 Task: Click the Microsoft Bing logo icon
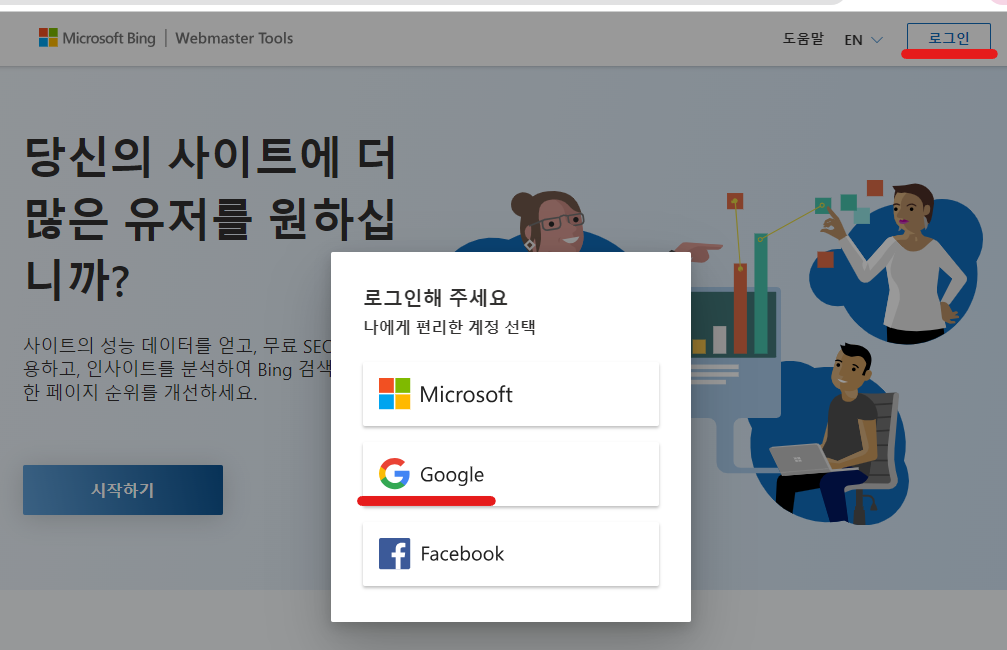[x=48, y=37]
